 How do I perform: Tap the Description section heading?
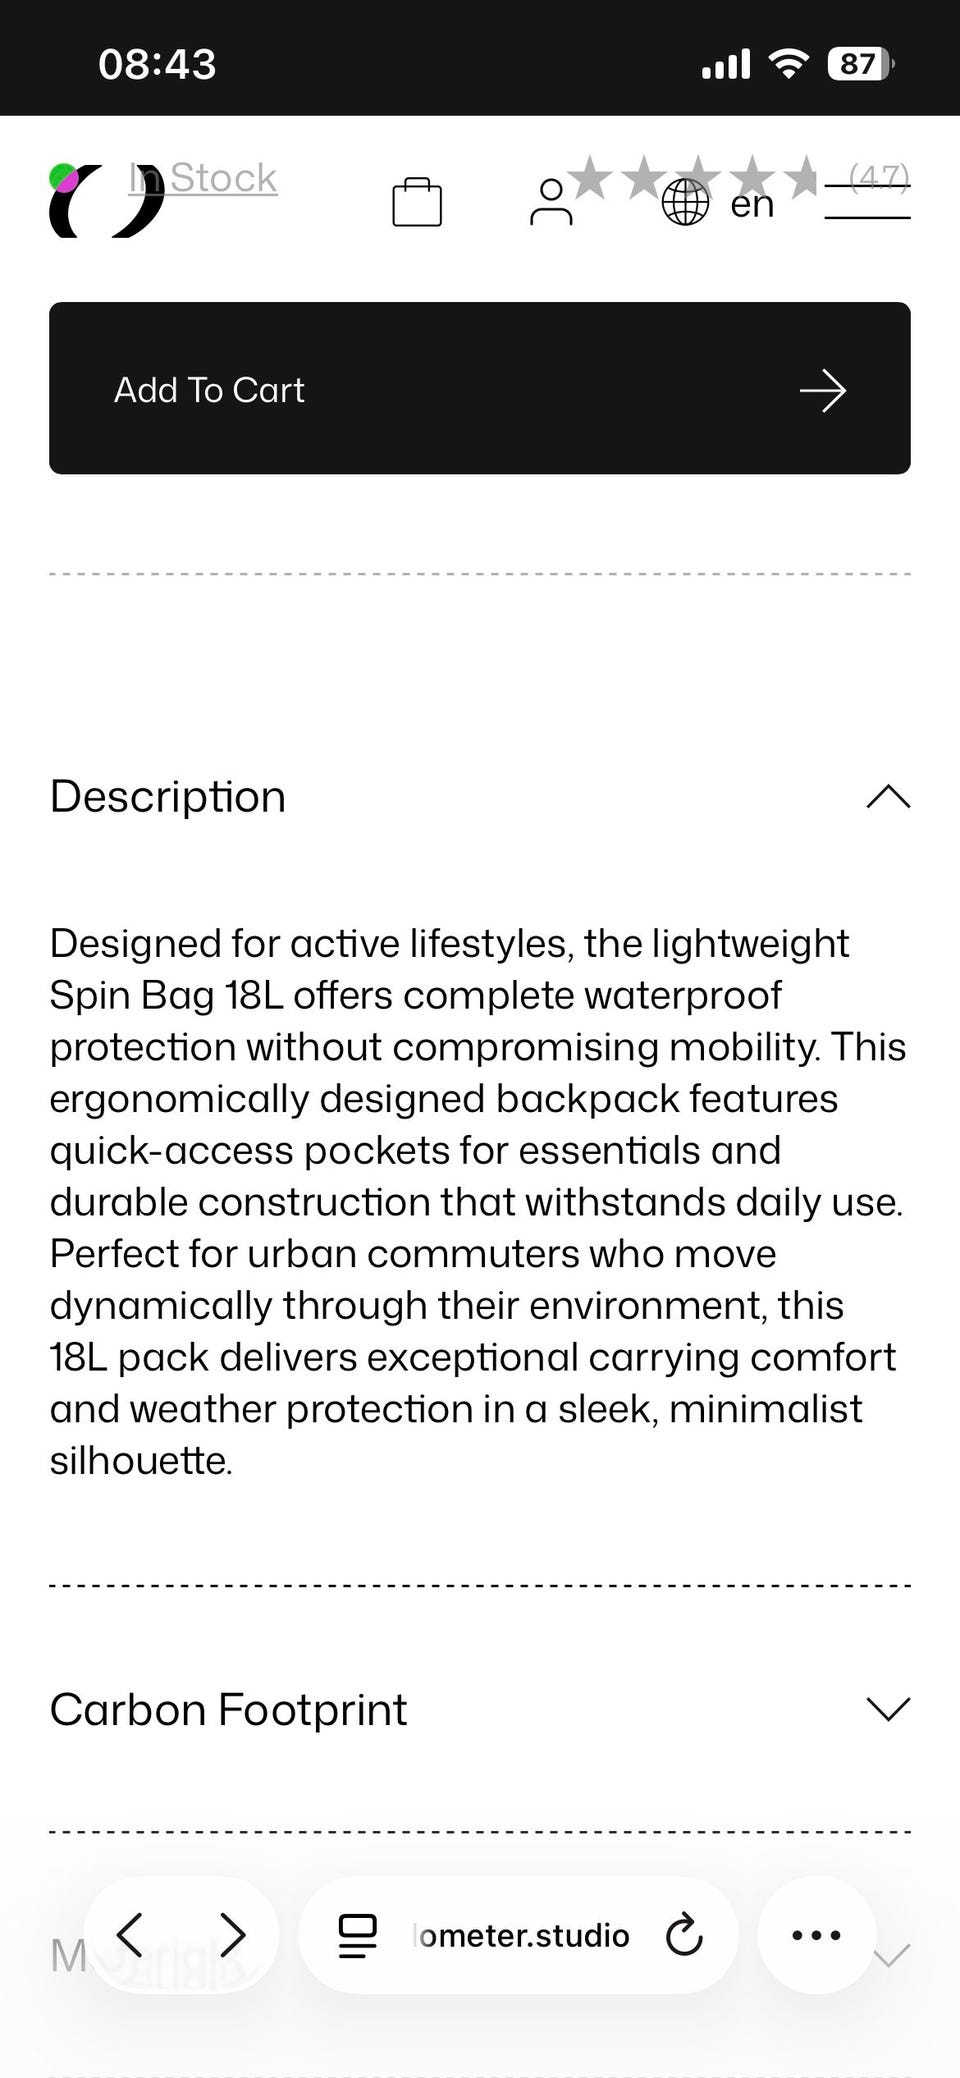click(x=168, y=797)
